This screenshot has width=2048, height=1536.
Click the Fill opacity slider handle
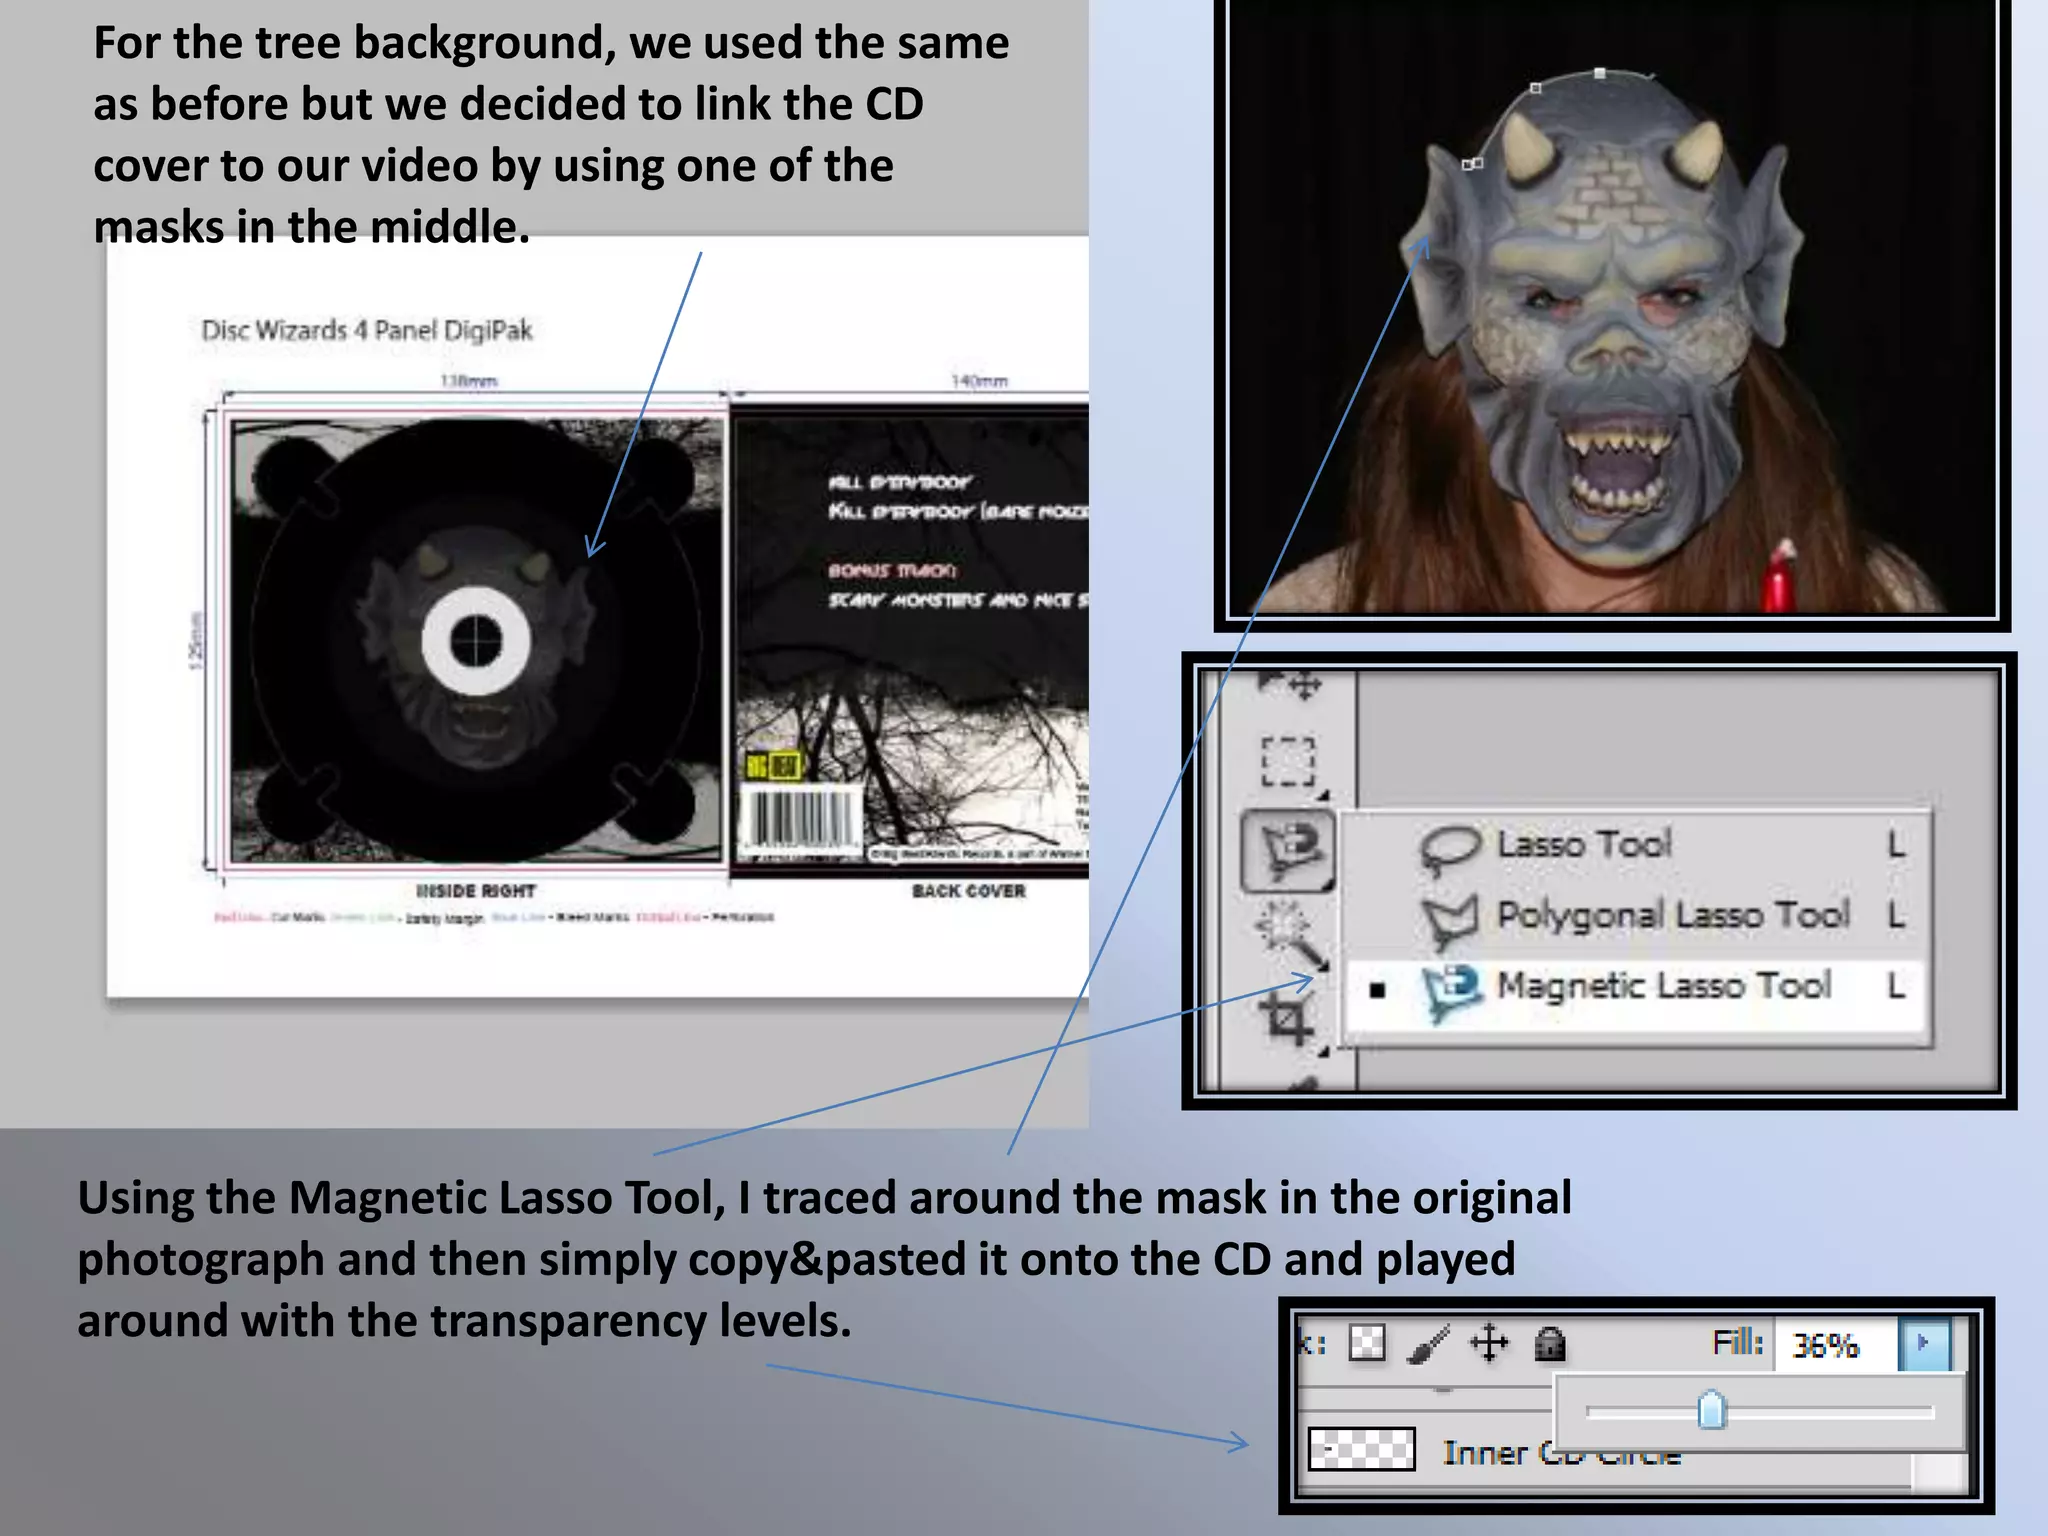(x=1712, y=1410)
